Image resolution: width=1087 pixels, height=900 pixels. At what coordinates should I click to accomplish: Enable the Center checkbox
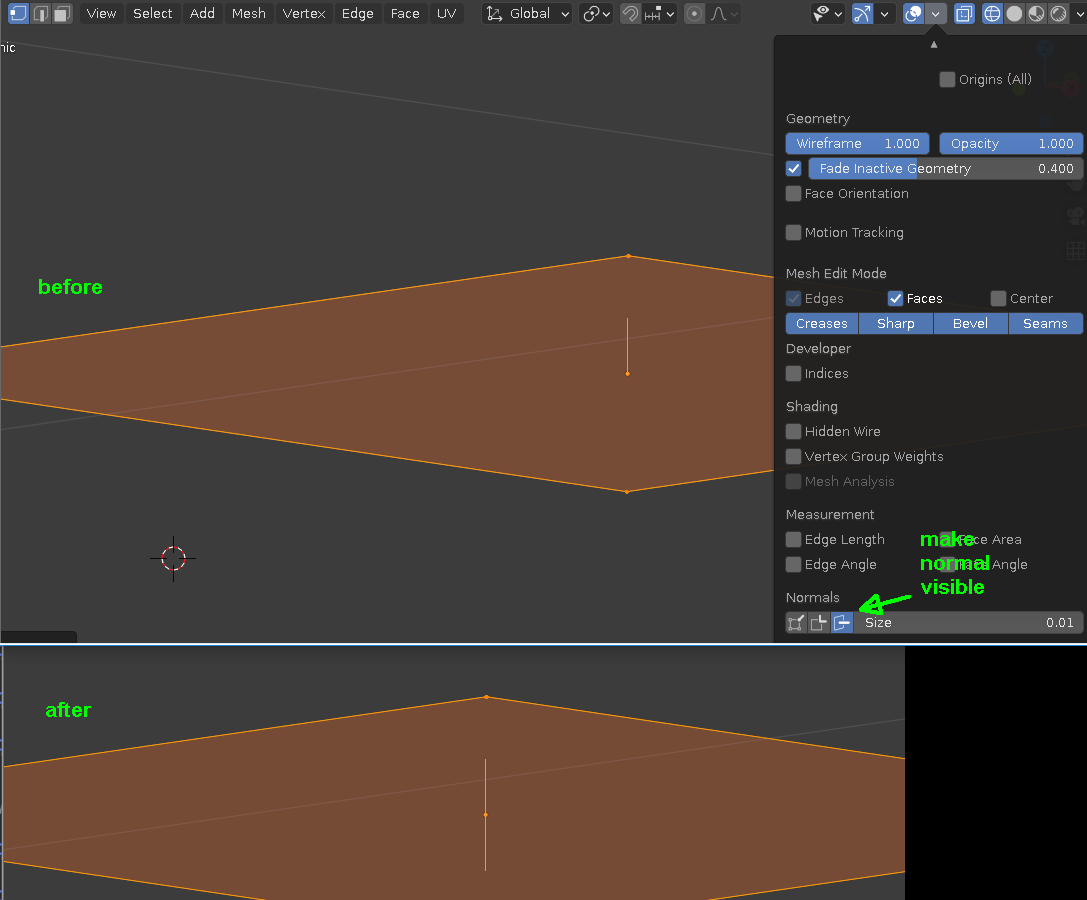point(998,299)
